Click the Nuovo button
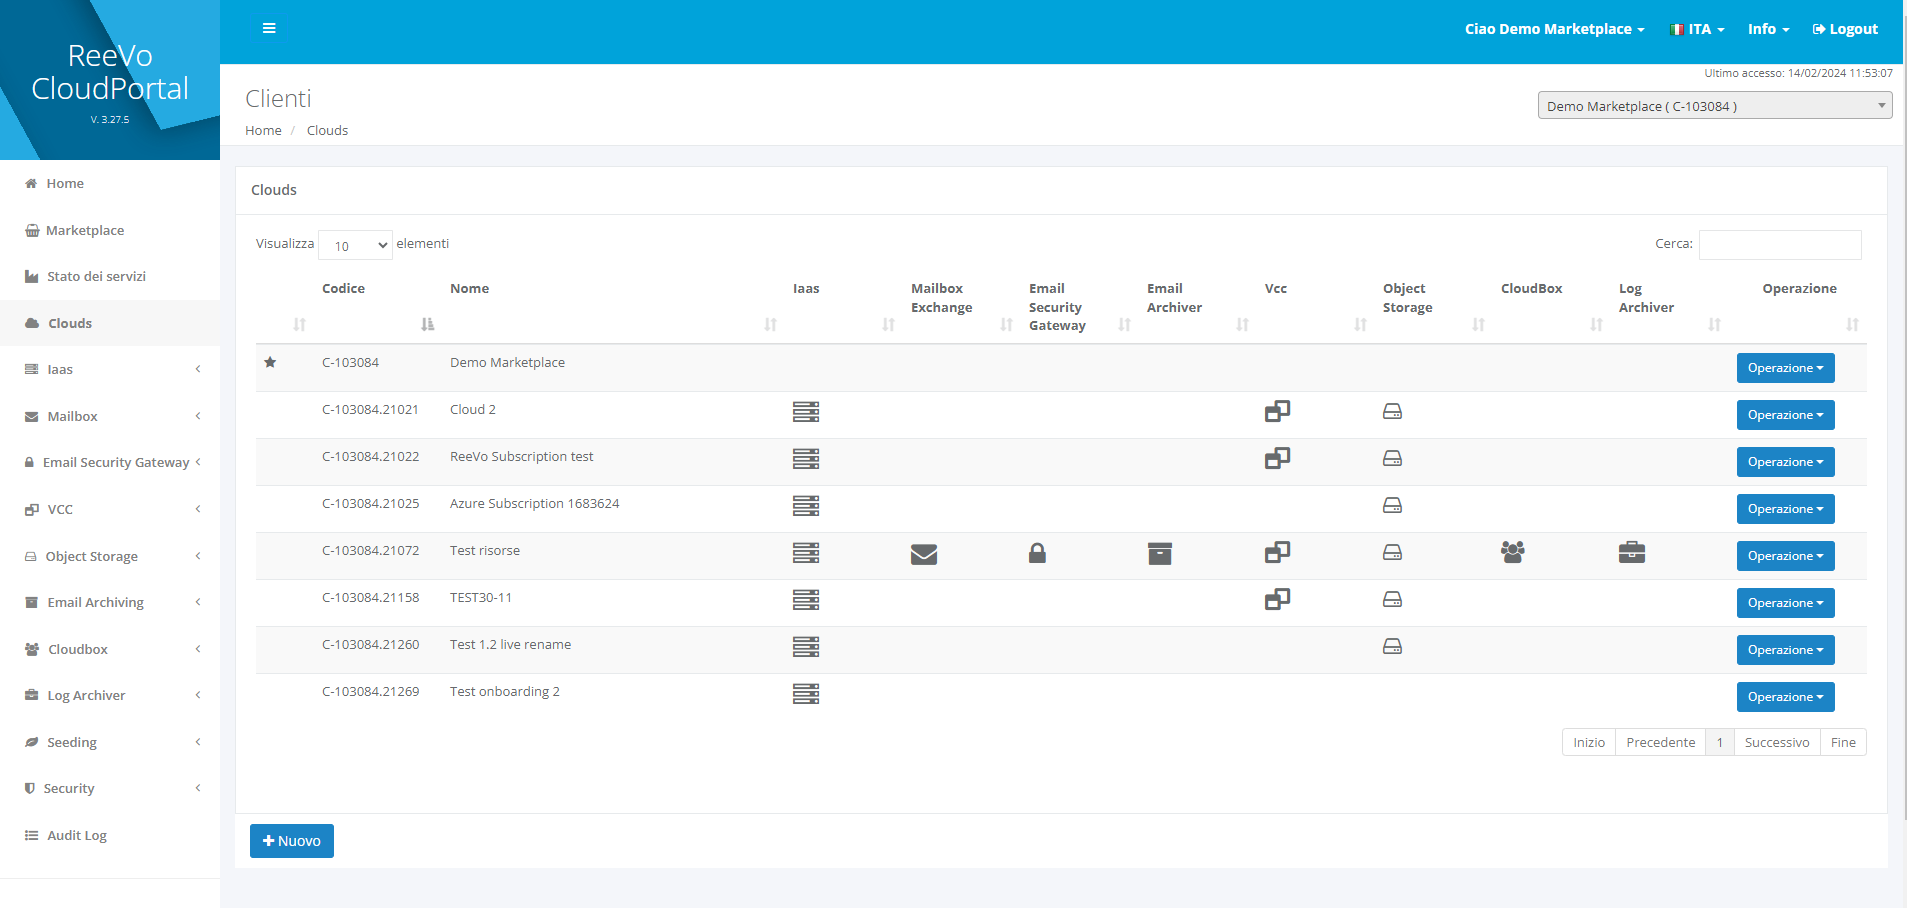The width and height of the screenshot is (1907, 908). pyautogui.click(x=292, y=841)
